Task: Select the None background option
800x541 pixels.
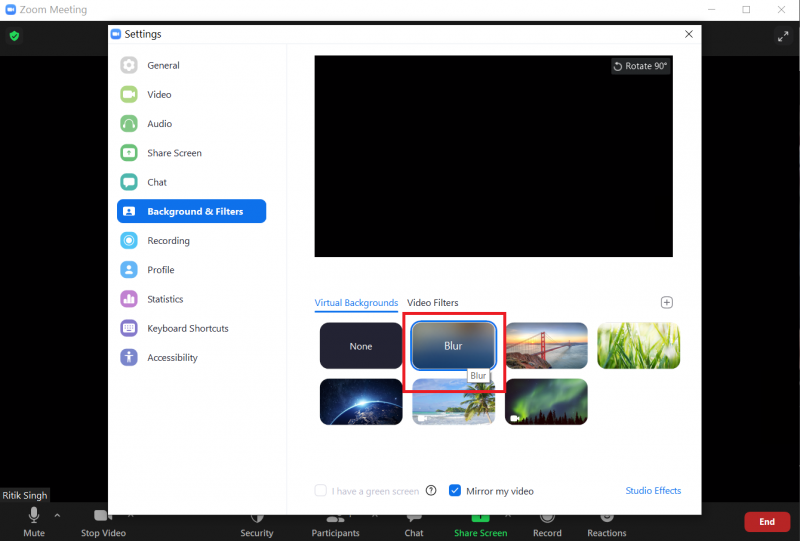Action: click(361, 346)
